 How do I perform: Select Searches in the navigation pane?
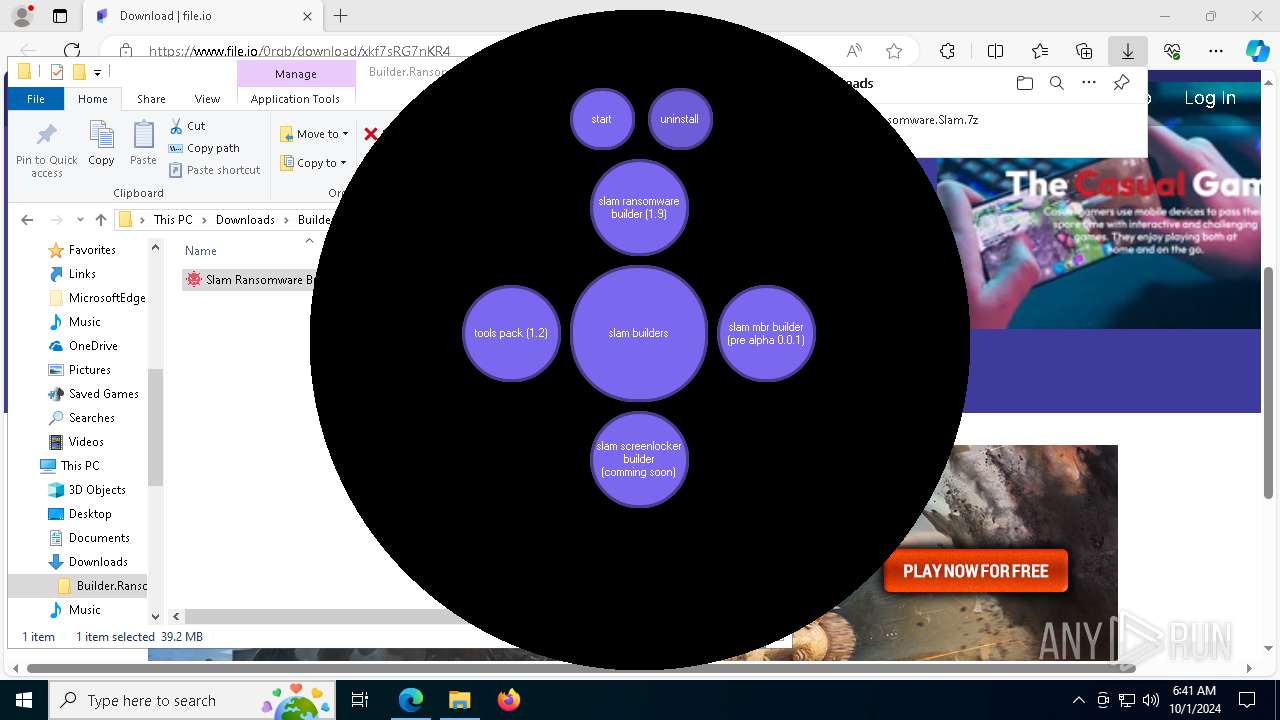pyautogui.click(x=92, y=418)
